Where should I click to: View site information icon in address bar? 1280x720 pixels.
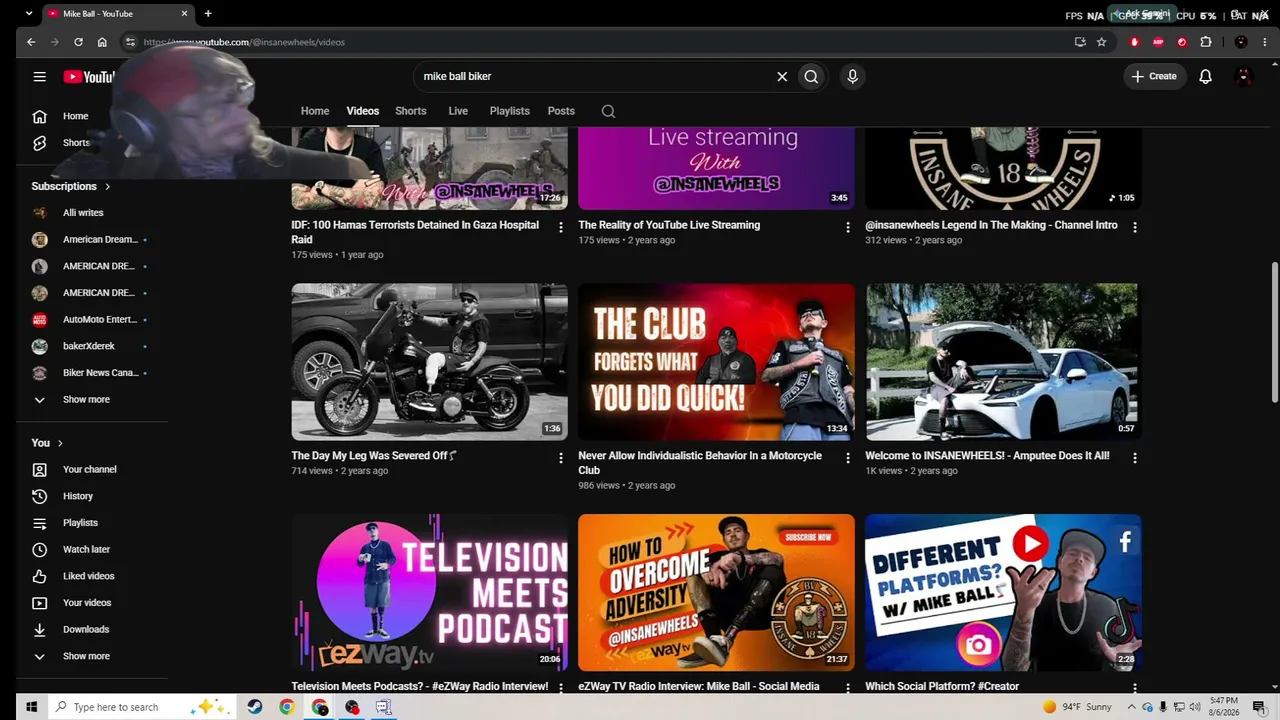tap(130, 42)
